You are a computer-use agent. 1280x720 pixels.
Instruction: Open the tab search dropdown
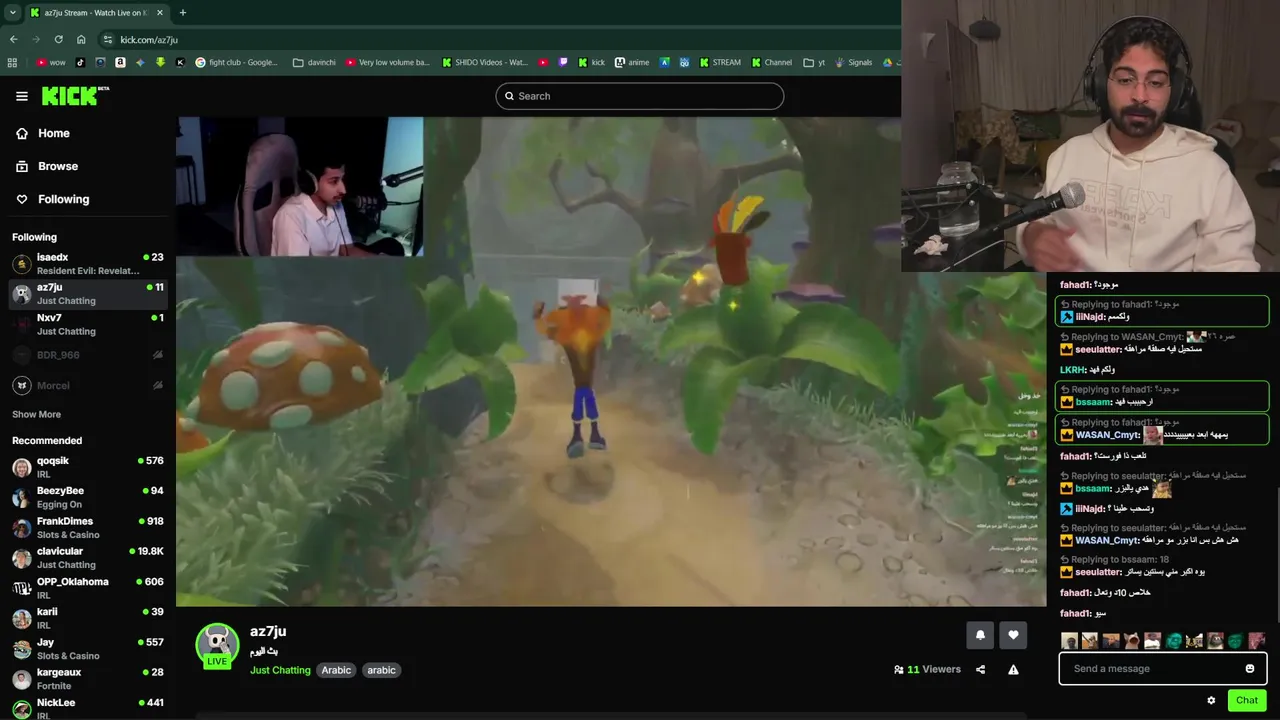[x=12, y=13]
